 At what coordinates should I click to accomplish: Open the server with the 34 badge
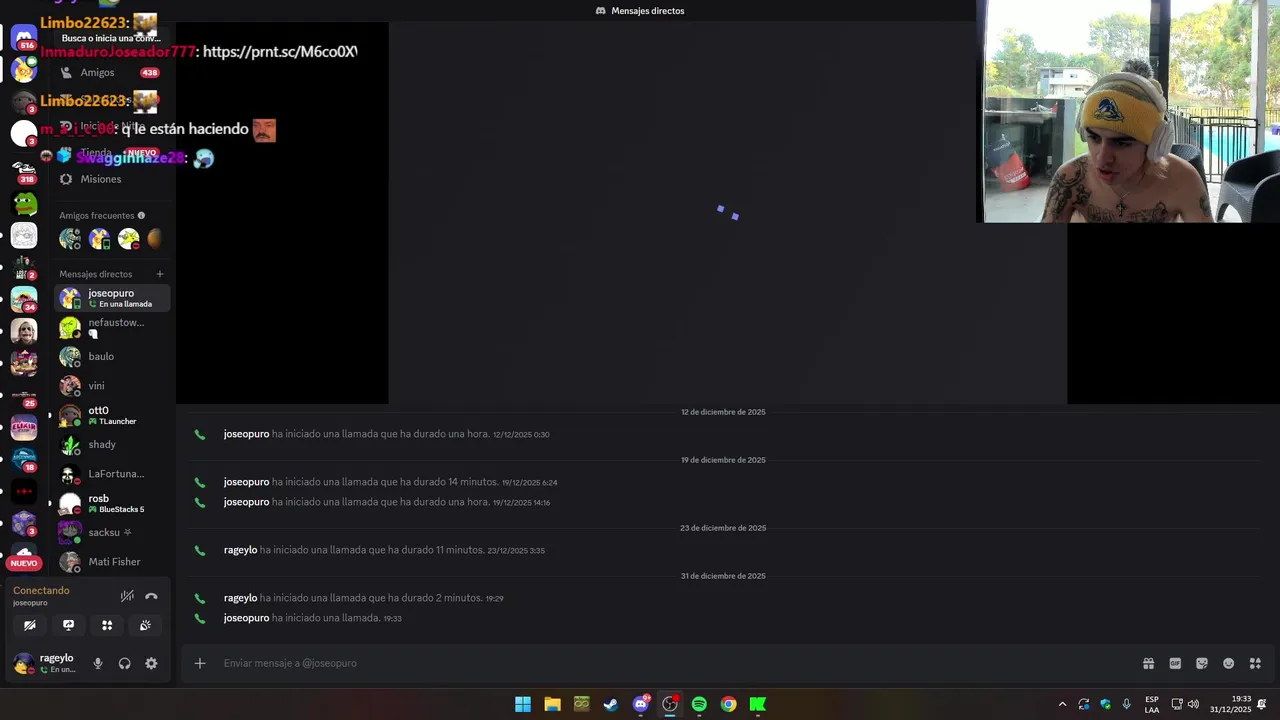pyautogui.click(x=24, y=299)
